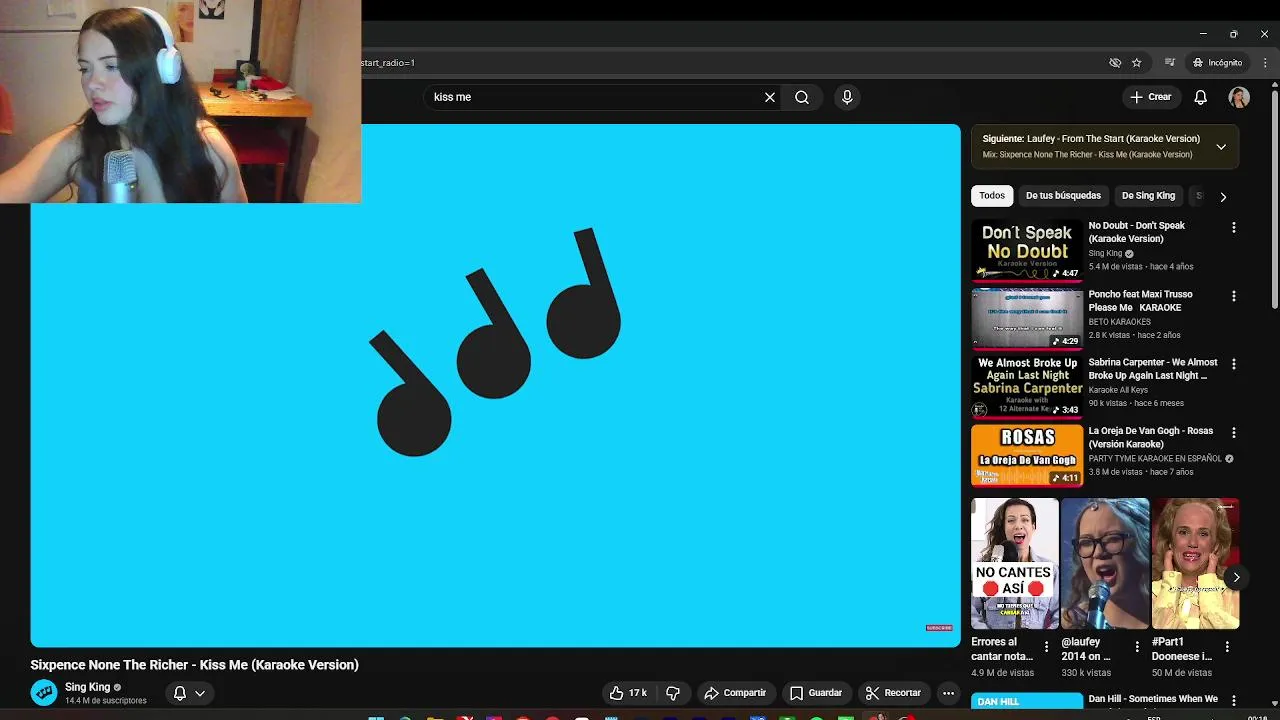The height and width of the screenshot is (720, 1280).
Task: Open options for Sabrina Carpenter video
Action: pyautogui.click(x=1234, y=364)
